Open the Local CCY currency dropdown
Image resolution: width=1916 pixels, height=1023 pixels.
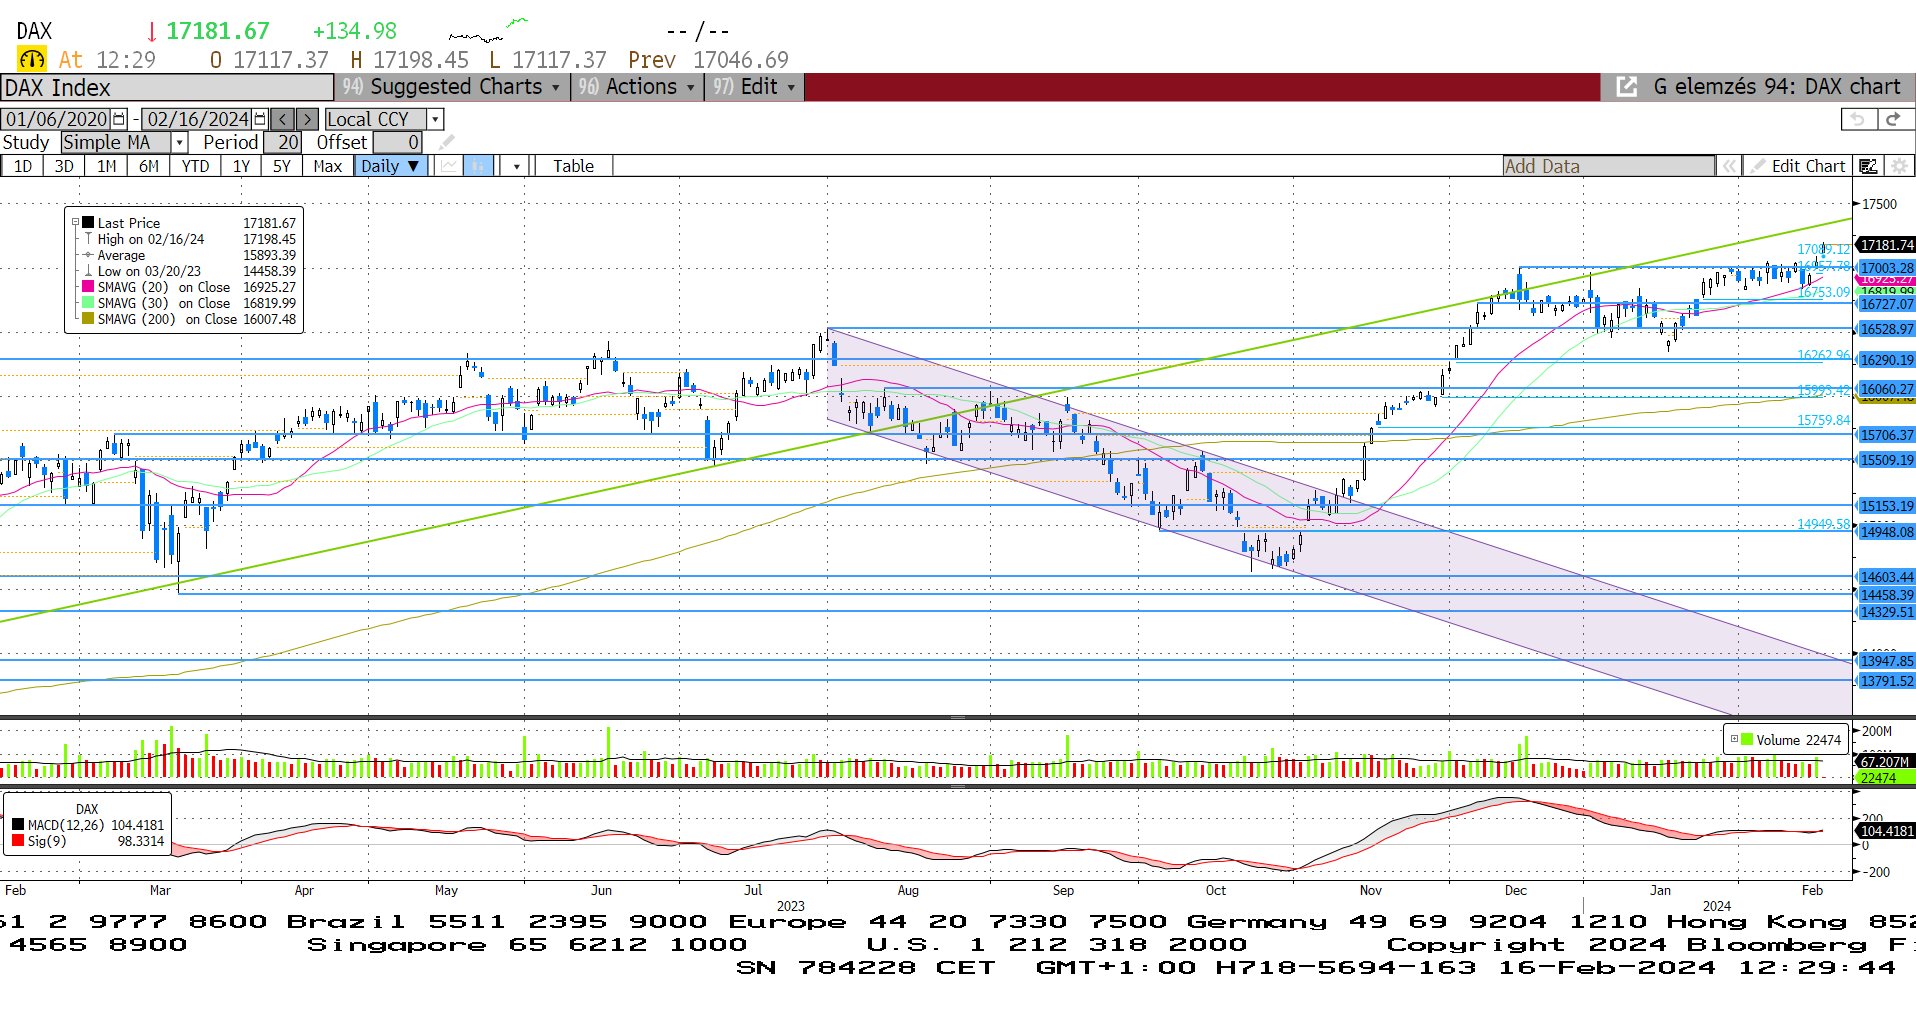[x=435, y=119]
